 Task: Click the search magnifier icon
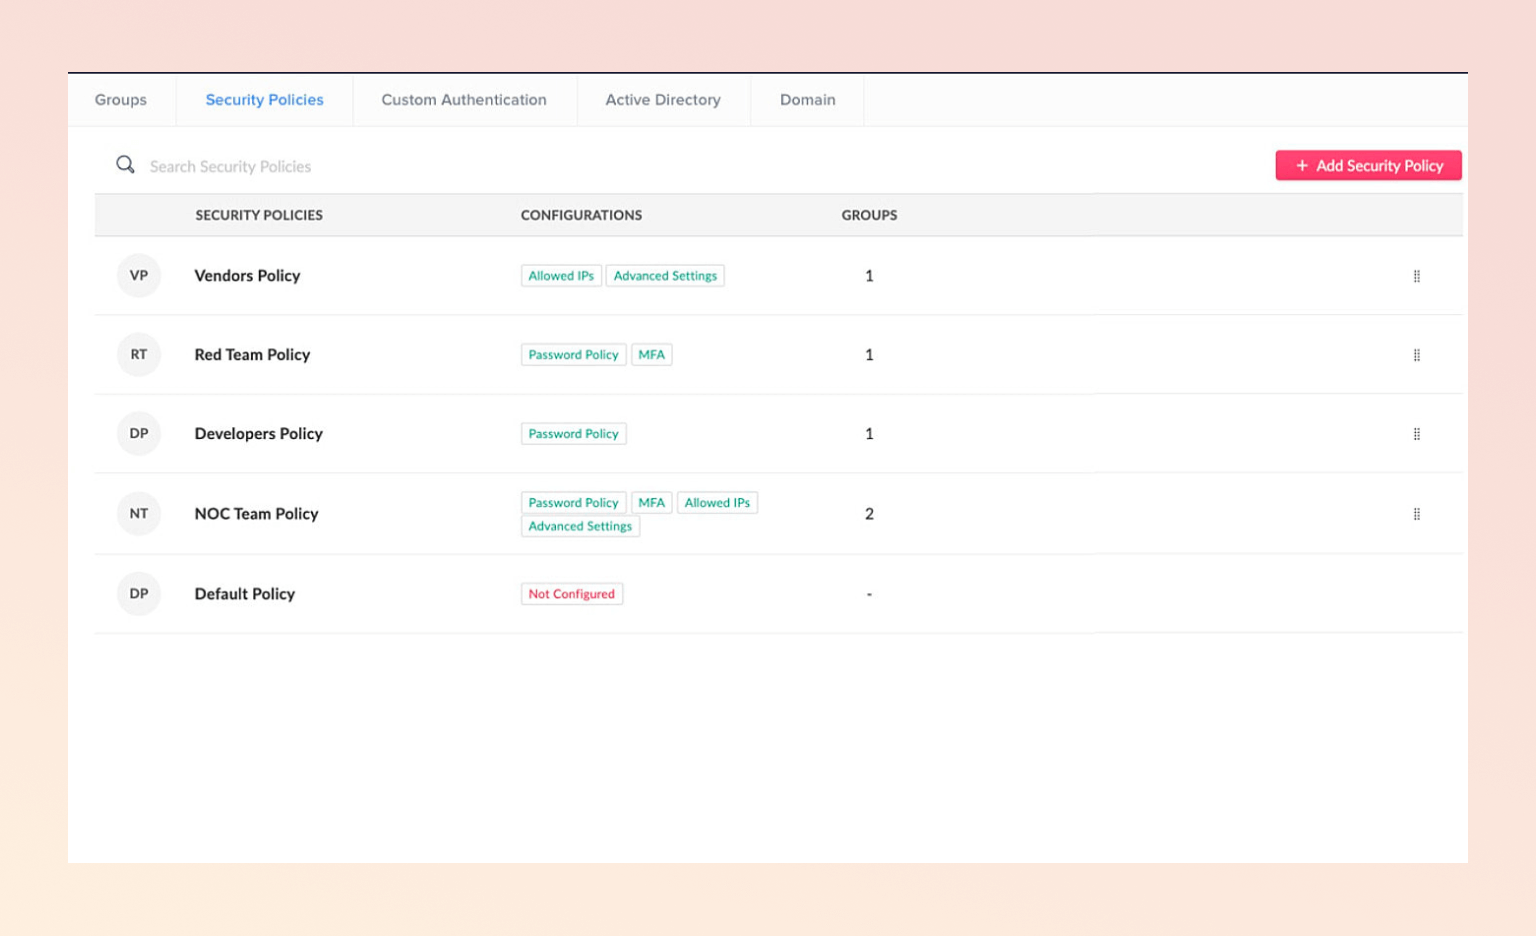coord(125,165)
